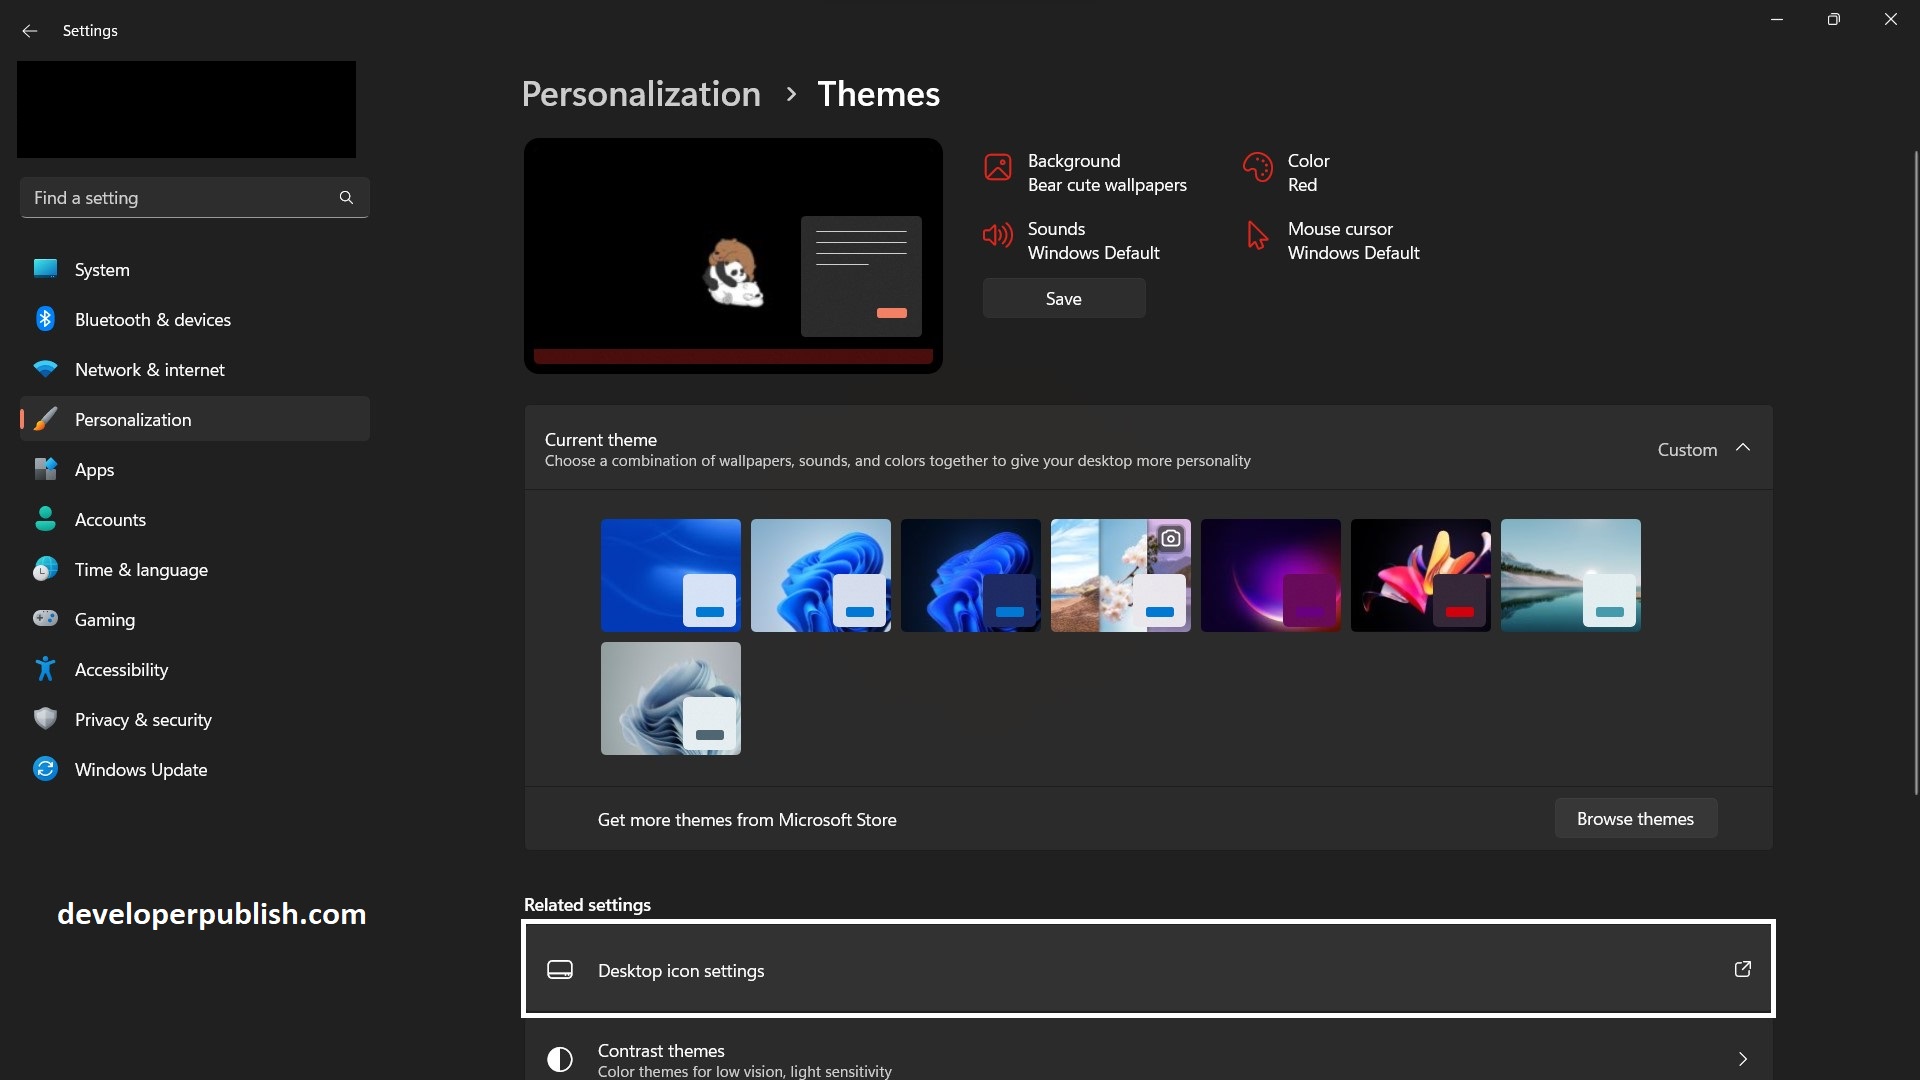Open Color settings via the palette icon
Screen dimensions: 1920x1080
pos(1257,168)
